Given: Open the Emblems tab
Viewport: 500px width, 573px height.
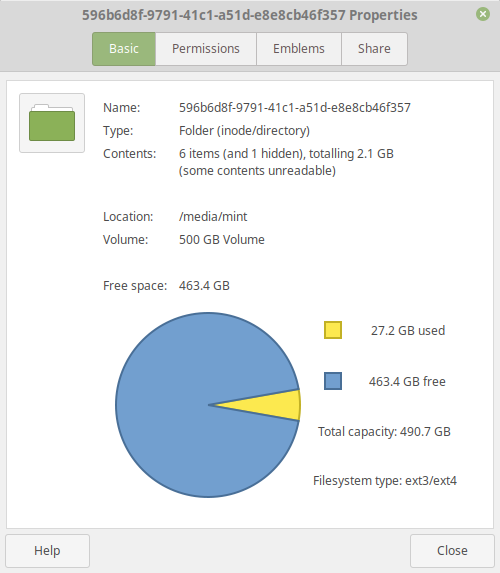Looking at the screenshot, I should point(299,49).
